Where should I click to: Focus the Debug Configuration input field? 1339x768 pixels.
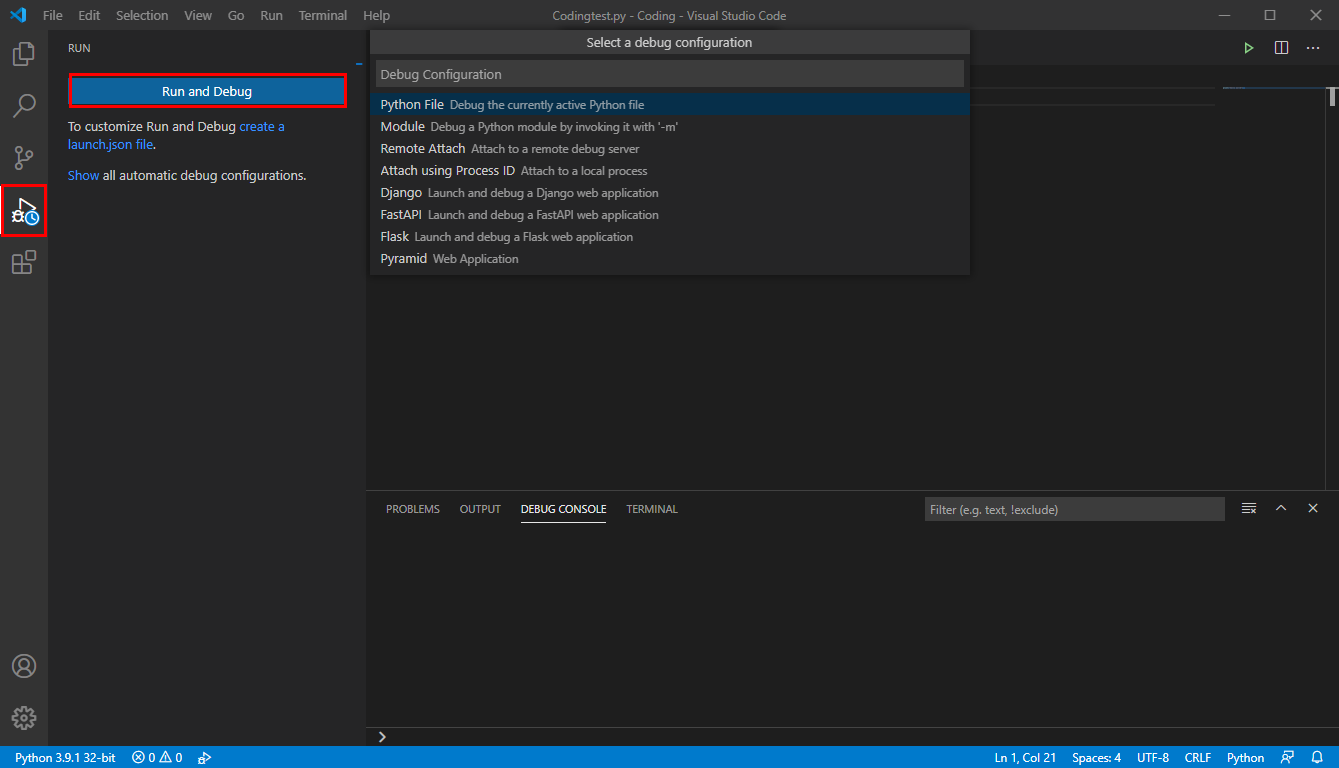click(x=669, y=74)
